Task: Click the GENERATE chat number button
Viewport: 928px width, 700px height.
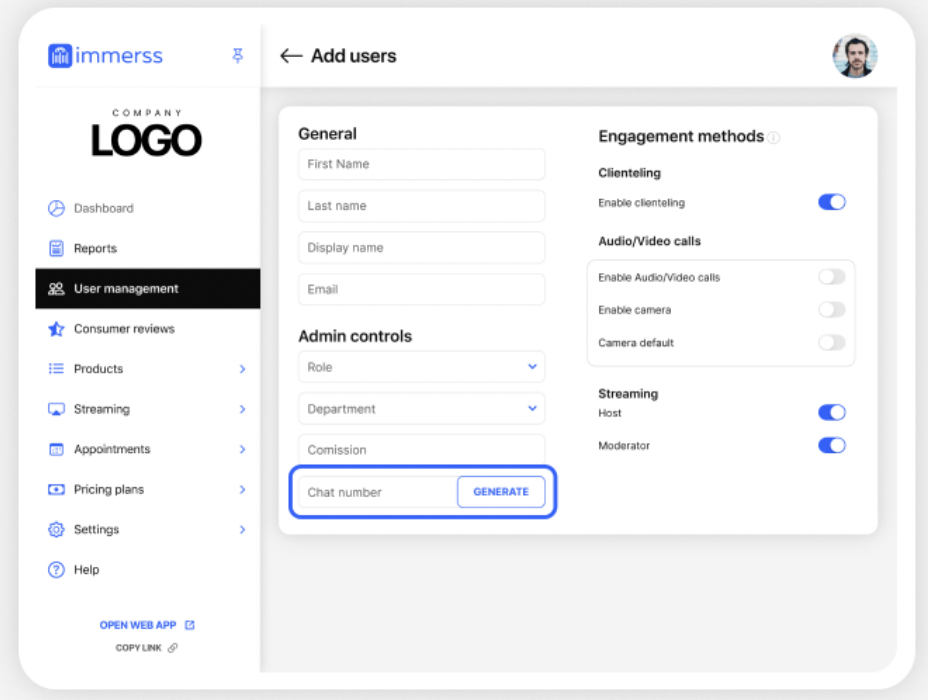Action: pyautogui.click(x=501, y=491)
